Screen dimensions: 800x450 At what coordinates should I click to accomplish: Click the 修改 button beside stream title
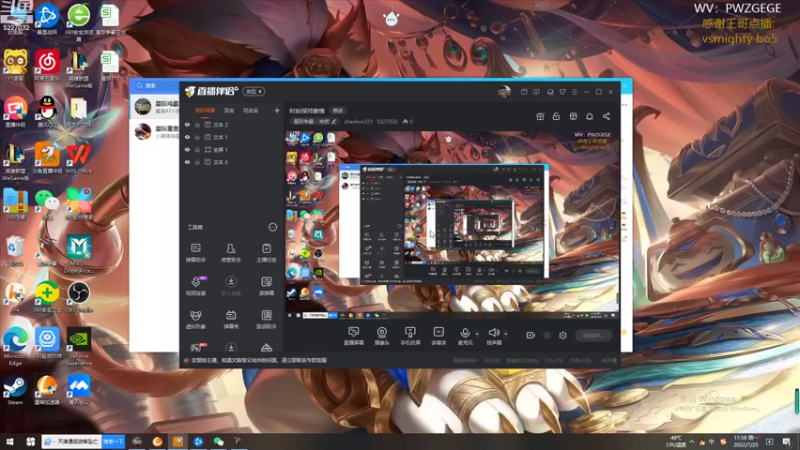[338, 111]
